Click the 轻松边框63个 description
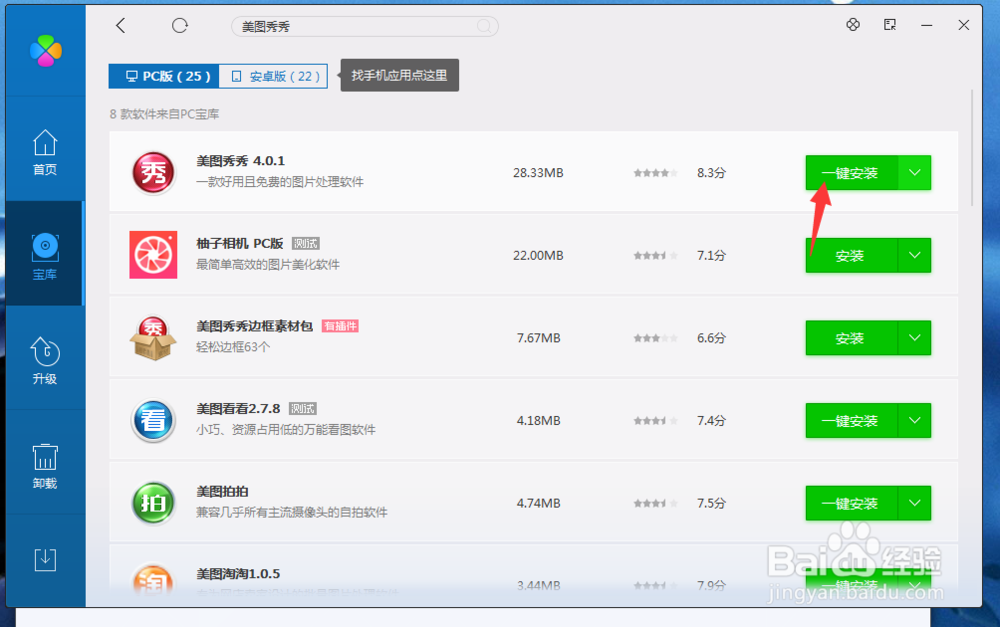This screenshot has height=627, width=1000. point(233,347)
